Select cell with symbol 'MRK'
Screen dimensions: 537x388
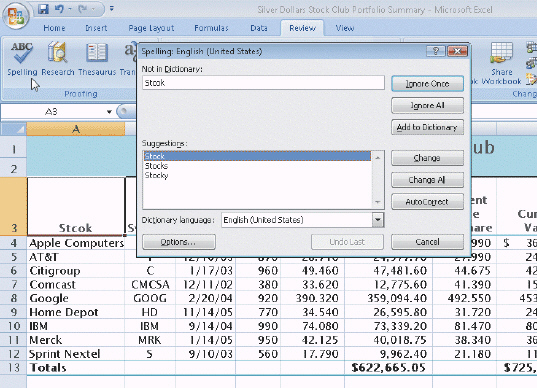pyautogui.click(x=150, y=340)
